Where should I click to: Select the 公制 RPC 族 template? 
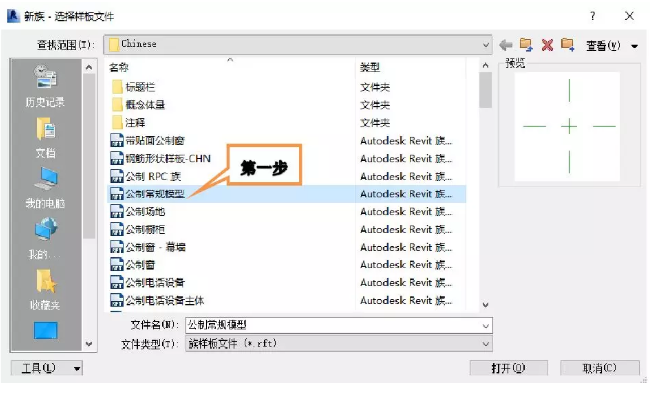click(x=146, y=176)
